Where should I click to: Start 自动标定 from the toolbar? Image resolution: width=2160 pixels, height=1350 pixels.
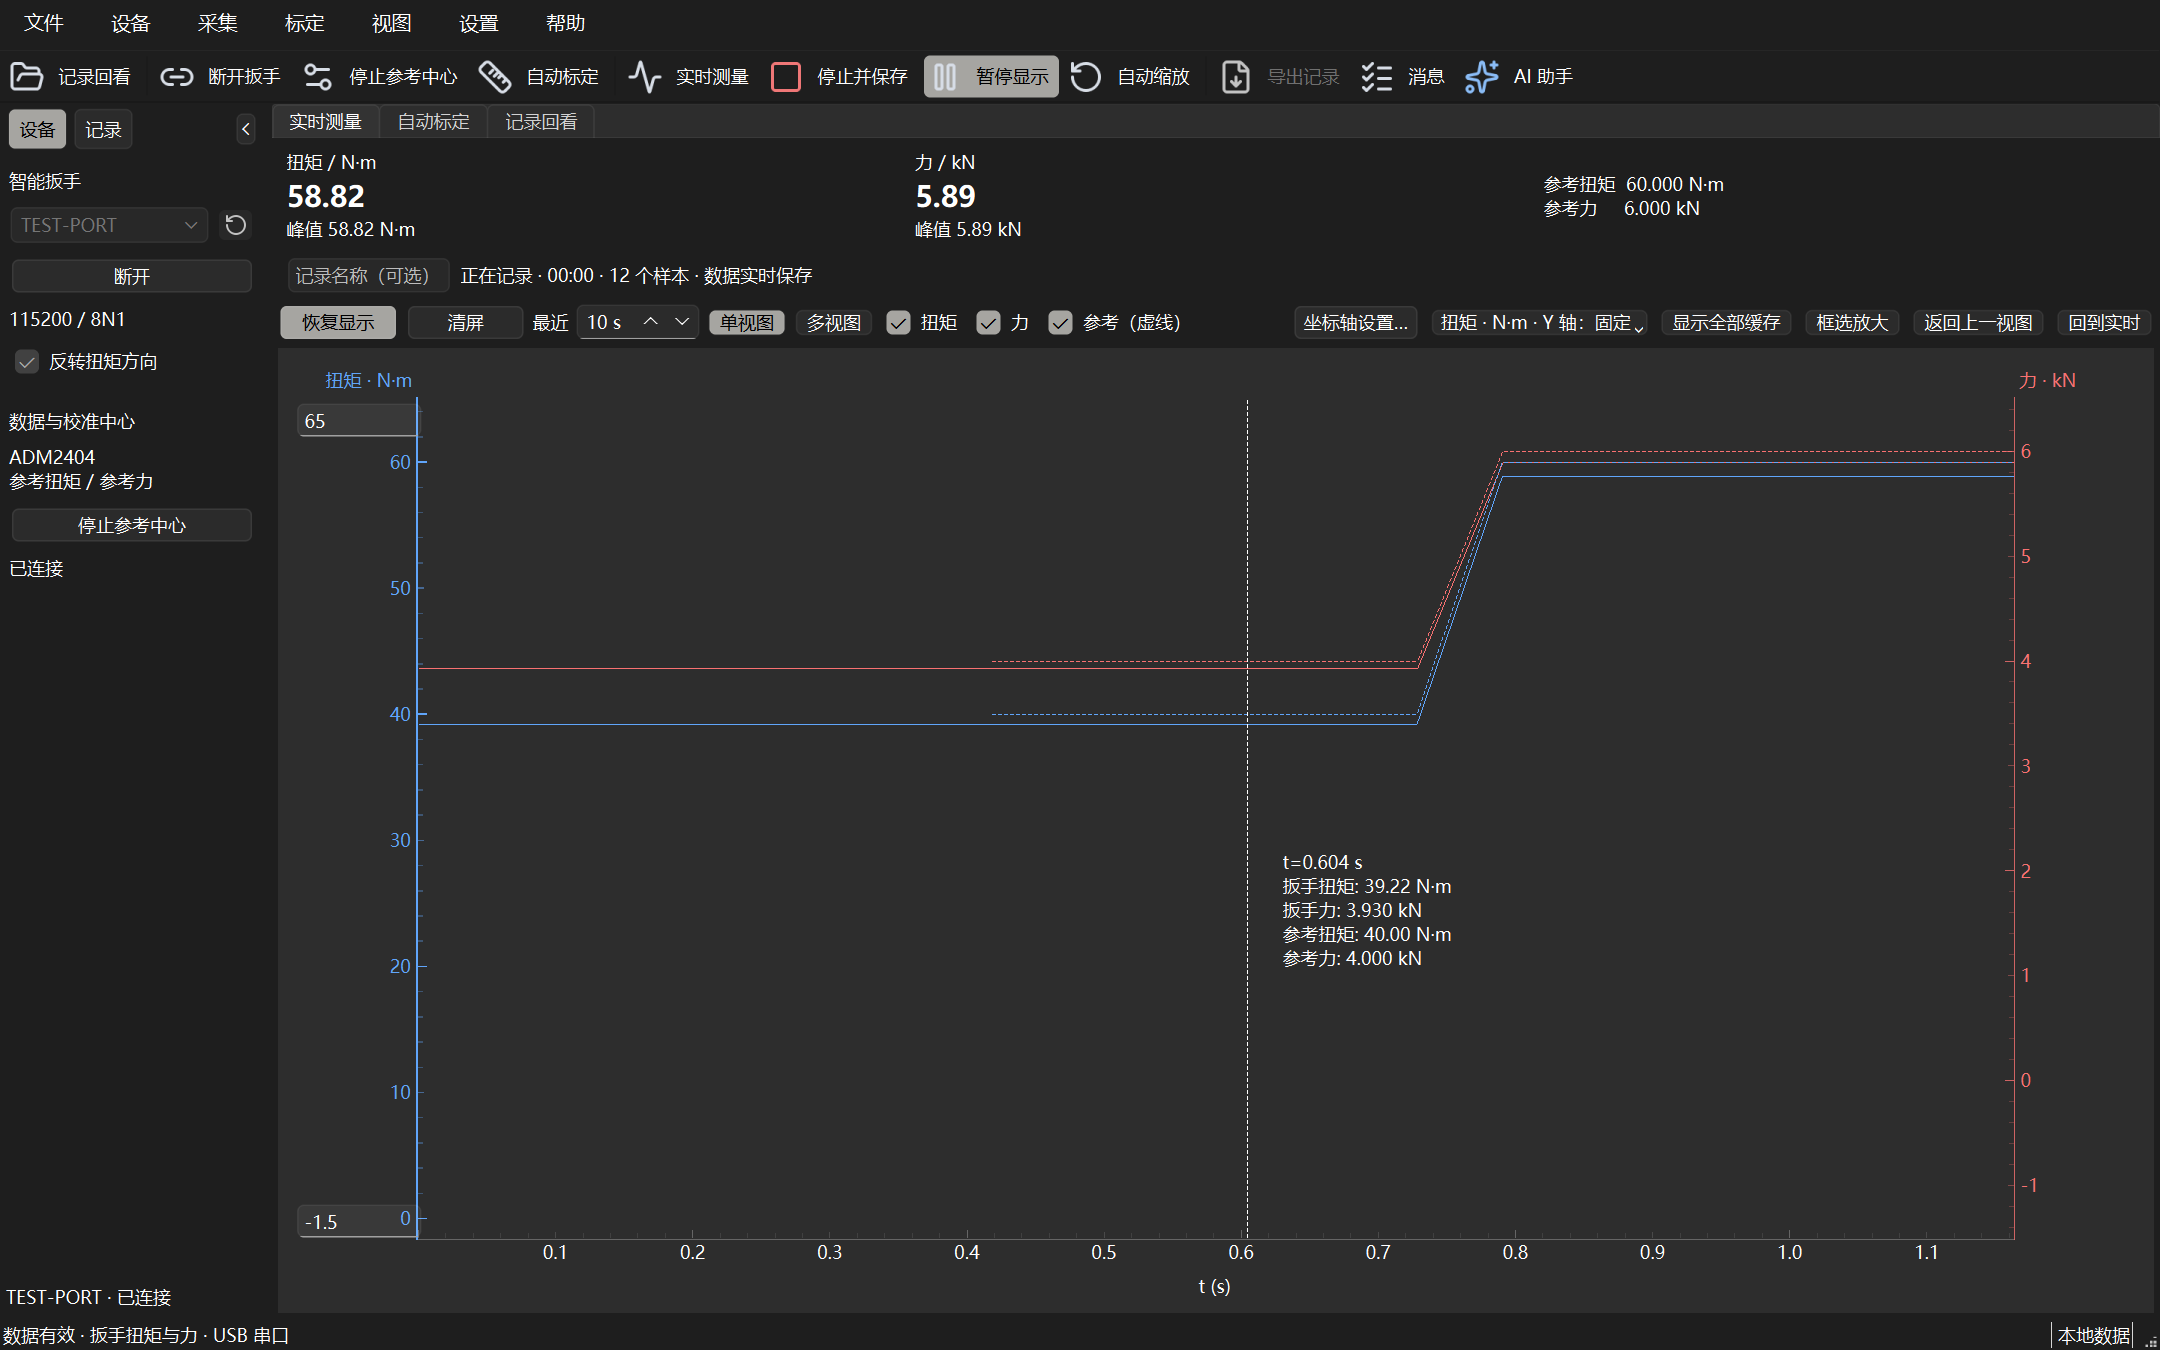tap(539, 77)
